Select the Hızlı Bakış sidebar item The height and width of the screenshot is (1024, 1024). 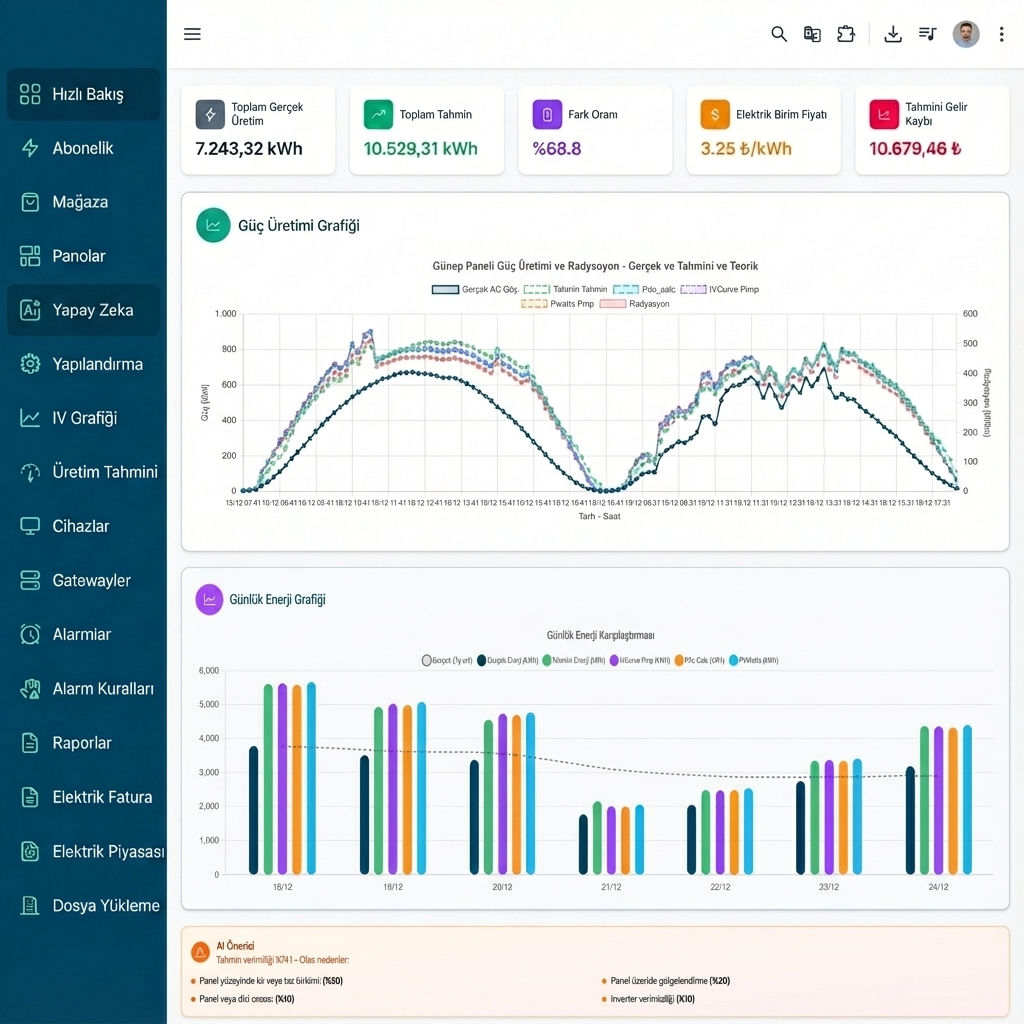click(85, 94)
